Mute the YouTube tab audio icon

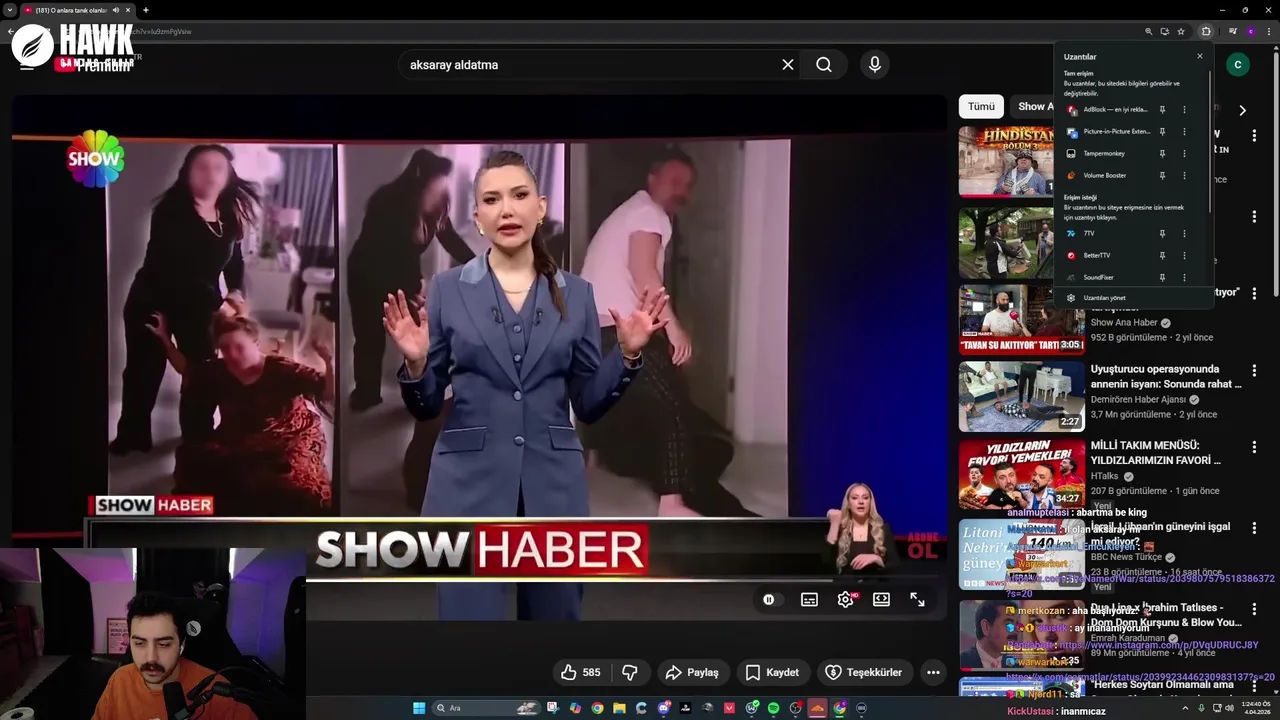116,10
